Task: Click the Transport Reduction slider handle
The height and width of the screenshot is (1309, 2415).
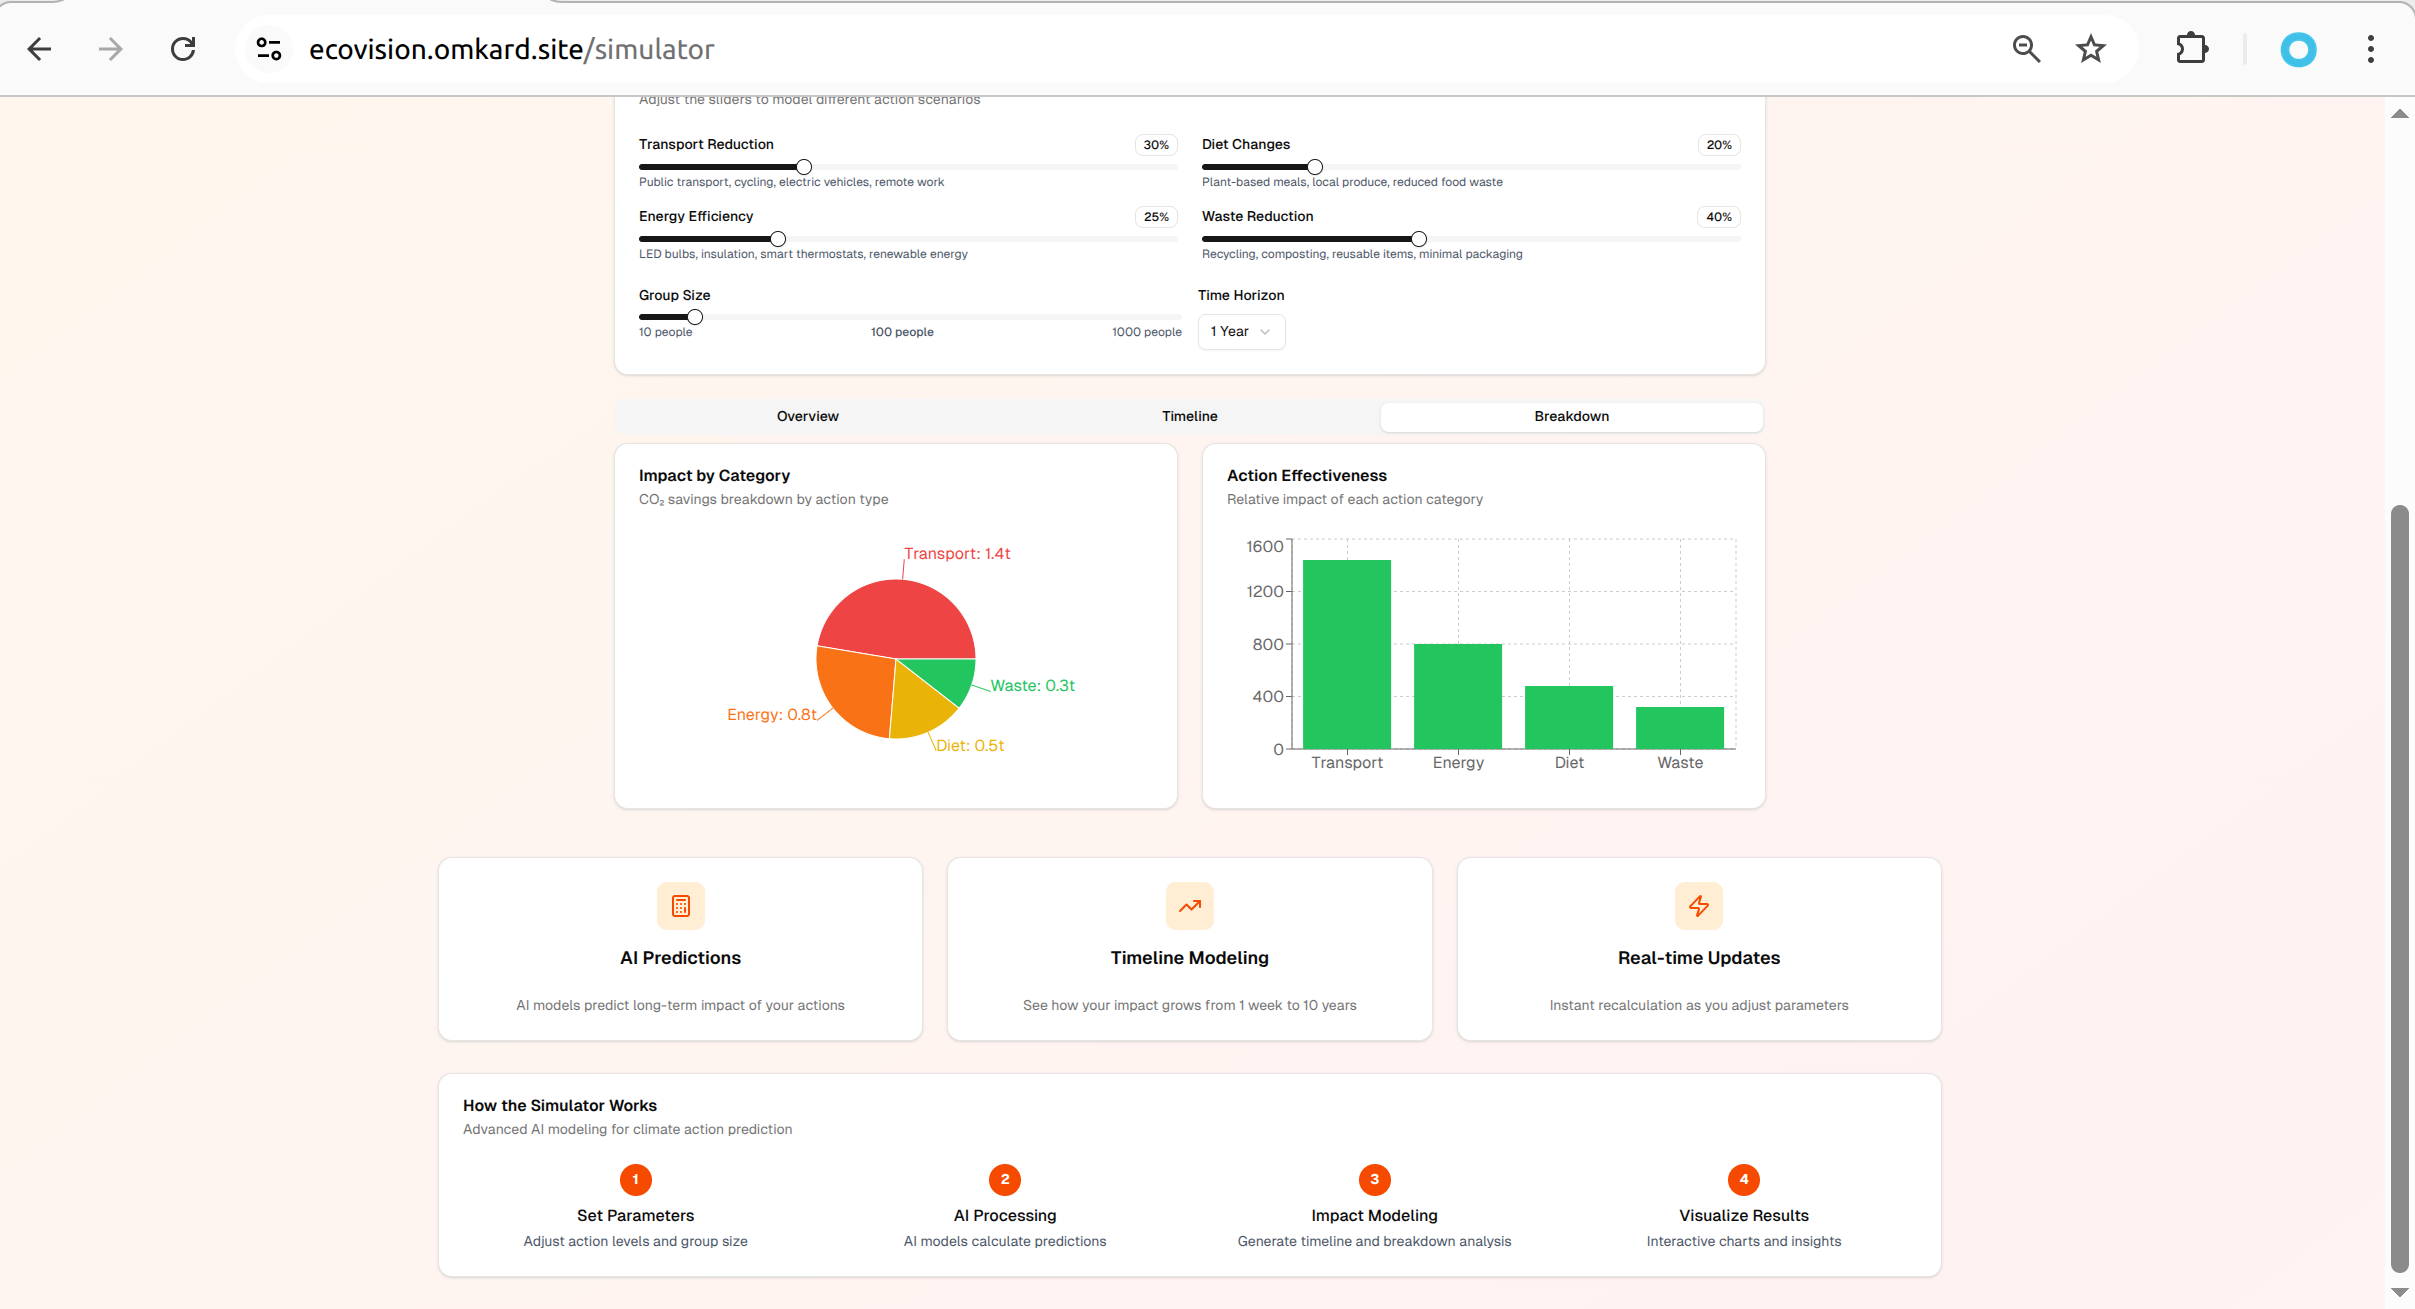Action: [x=803, y=167]
